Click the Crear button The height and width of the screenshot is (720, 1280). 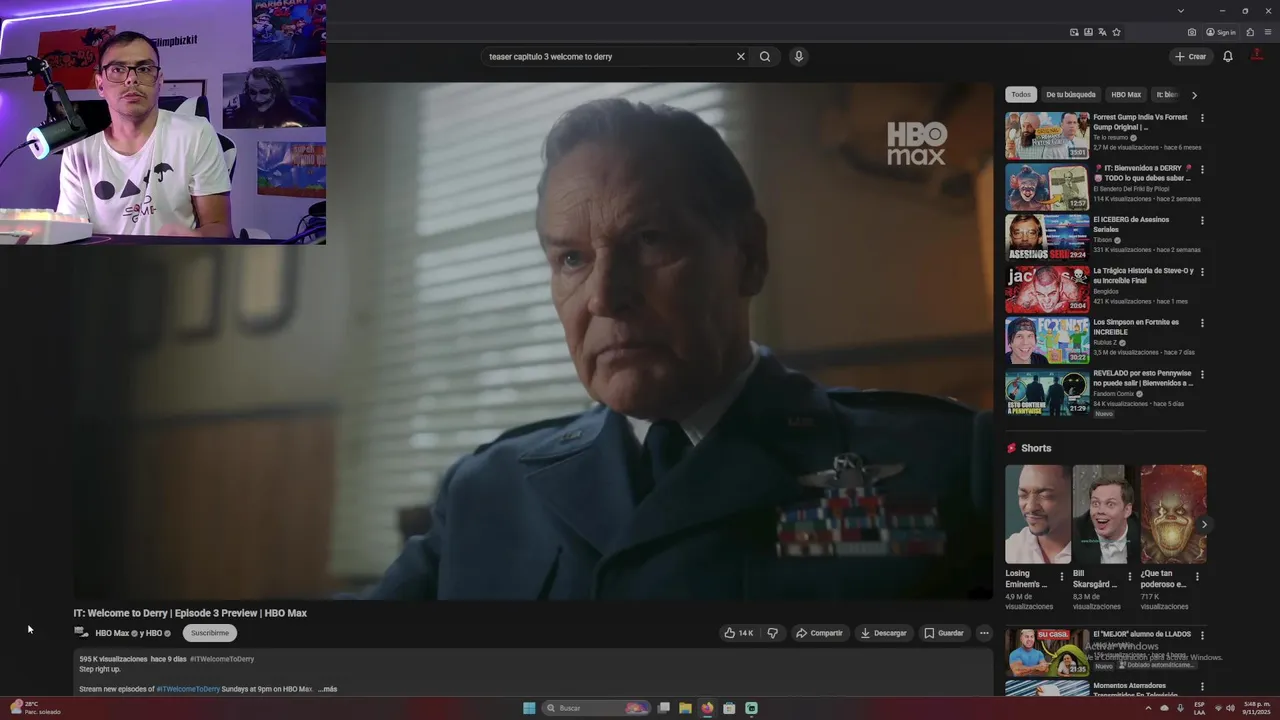pyautogui.click(x=1190, y=57)
